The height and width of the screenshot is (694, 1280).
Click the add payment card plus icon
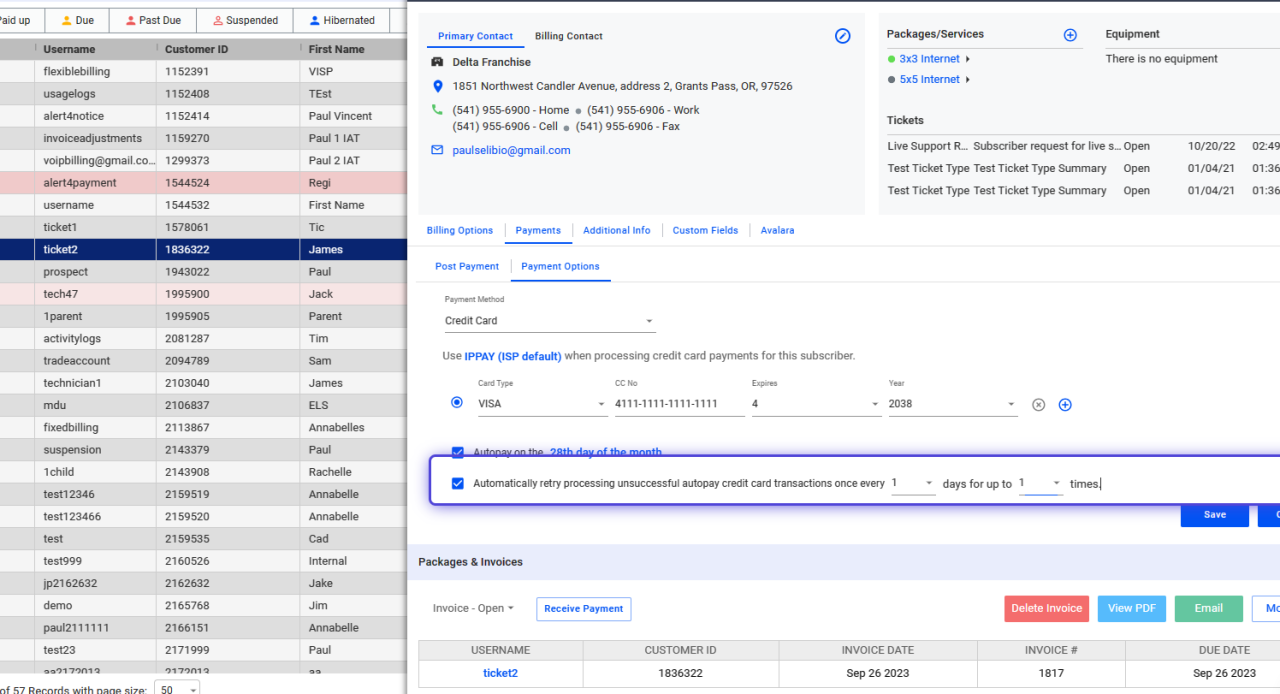click(1064, 404)
